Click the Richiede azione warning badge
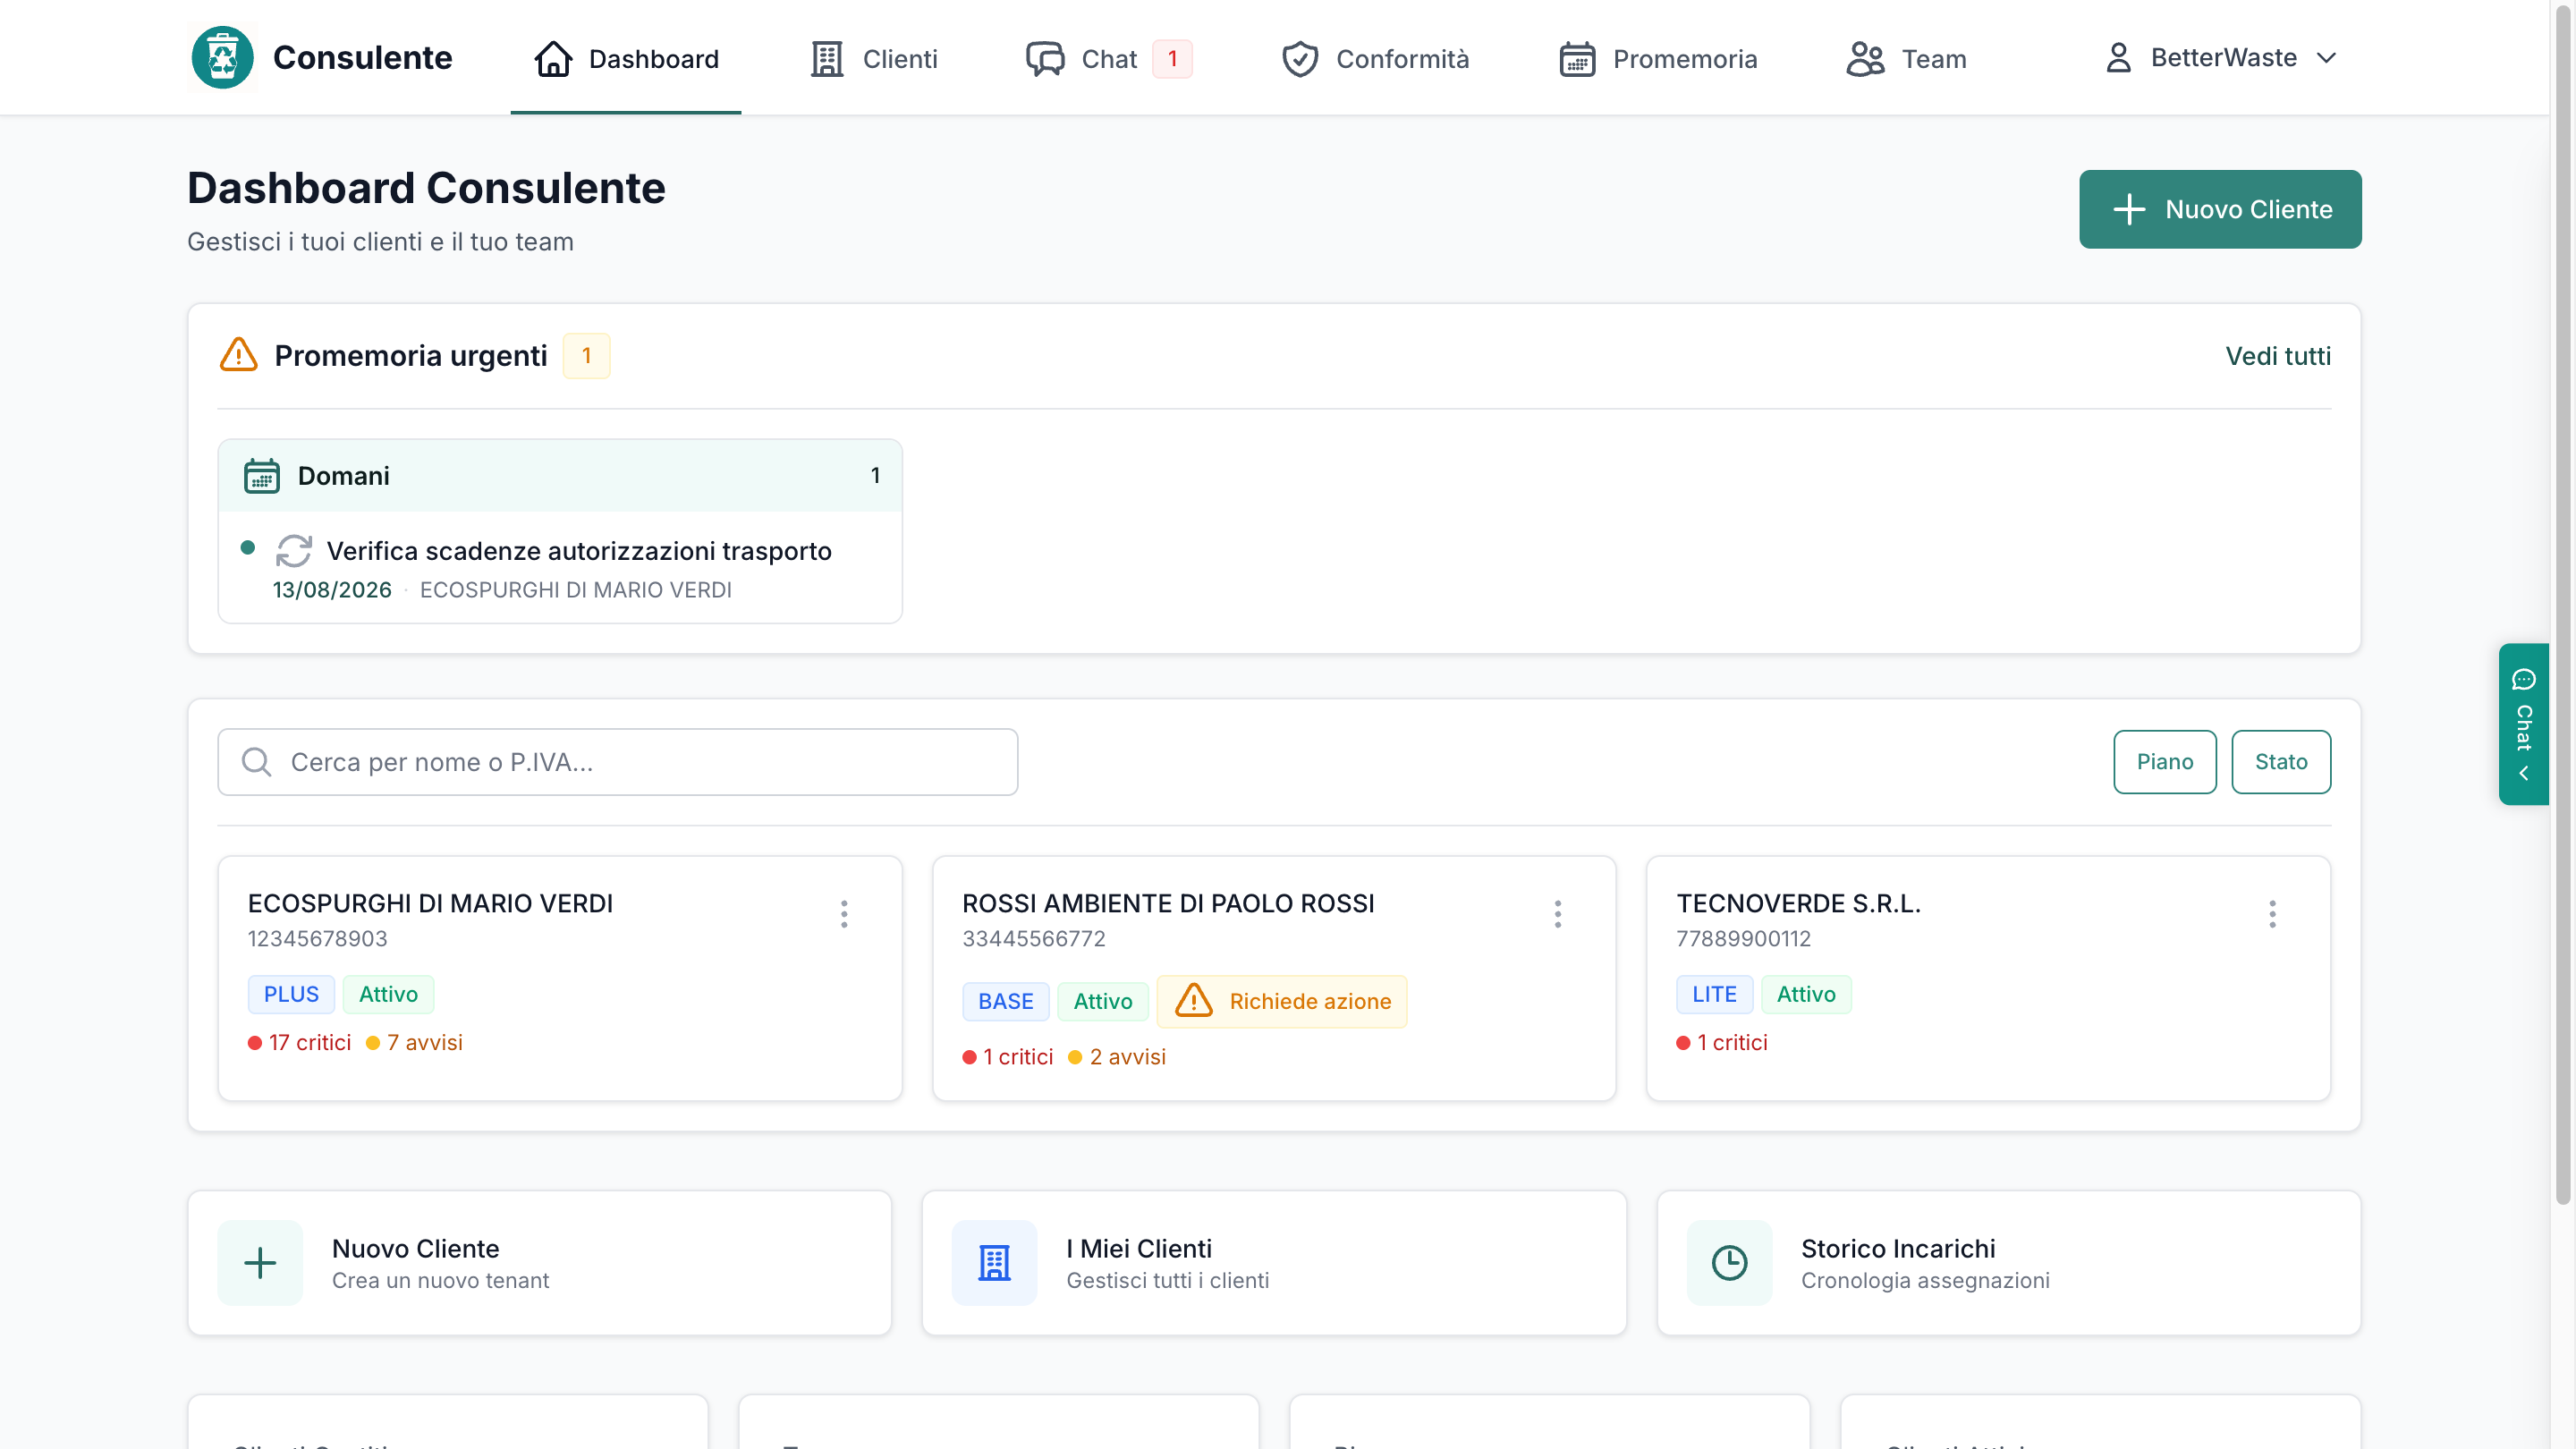The height and width of the screenshot is (1449, 2576). [x=1282, y=1001]
